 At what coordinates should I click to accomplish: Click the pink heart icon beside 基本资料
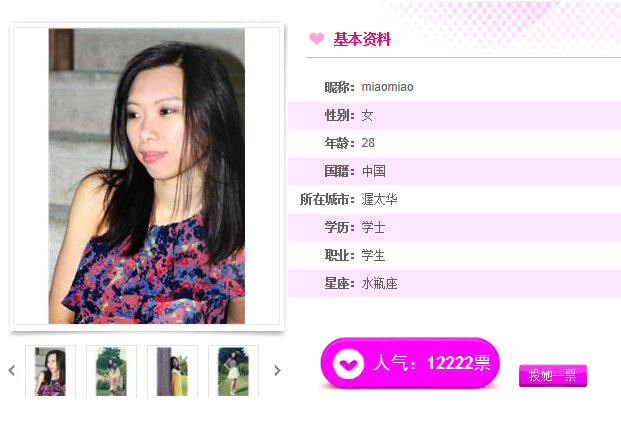[x=316, y=38]
